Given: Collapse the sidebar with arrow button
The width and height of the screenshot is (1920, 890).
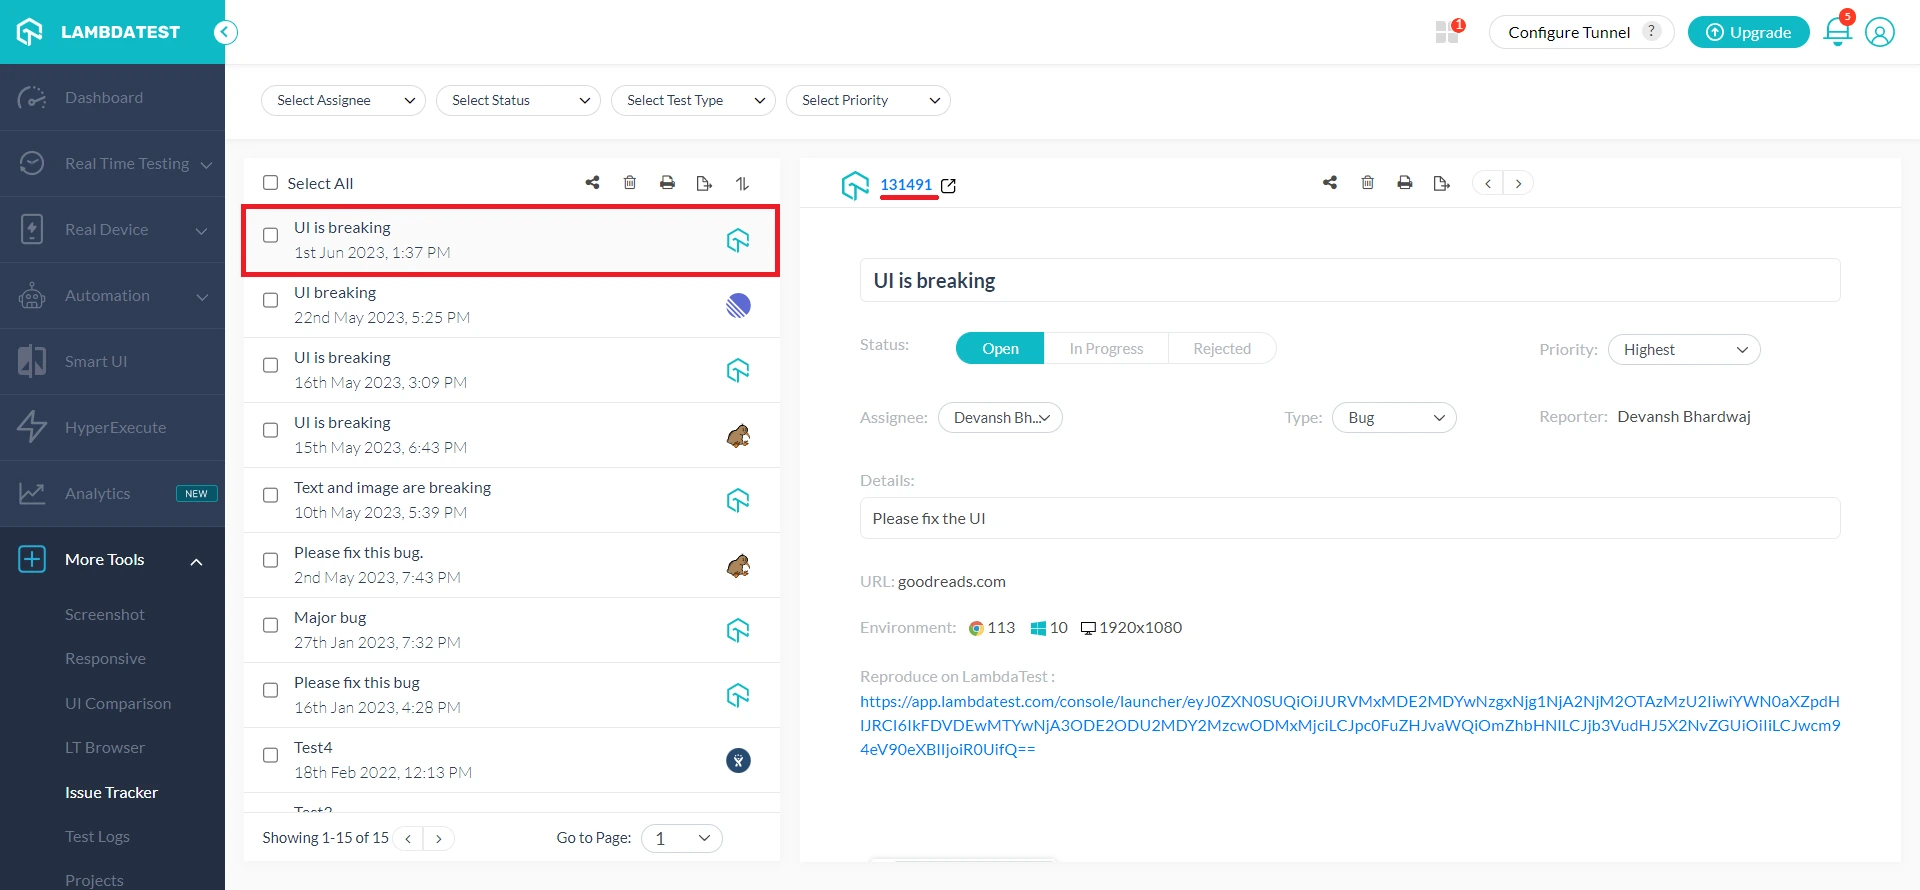Looking at the screenshot, I should [226, 32].
